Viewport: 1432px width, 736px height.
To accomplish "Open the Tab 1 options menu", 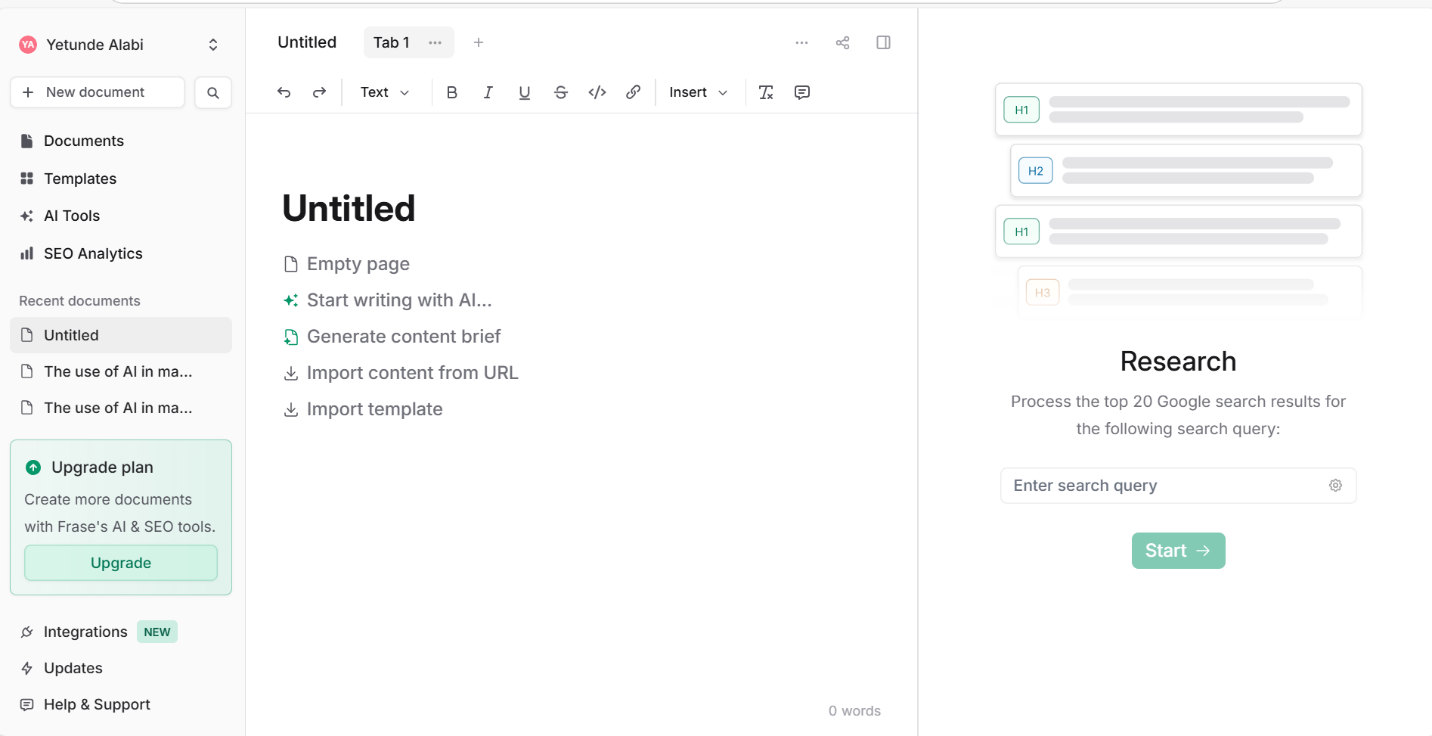I will coord(435,42).
